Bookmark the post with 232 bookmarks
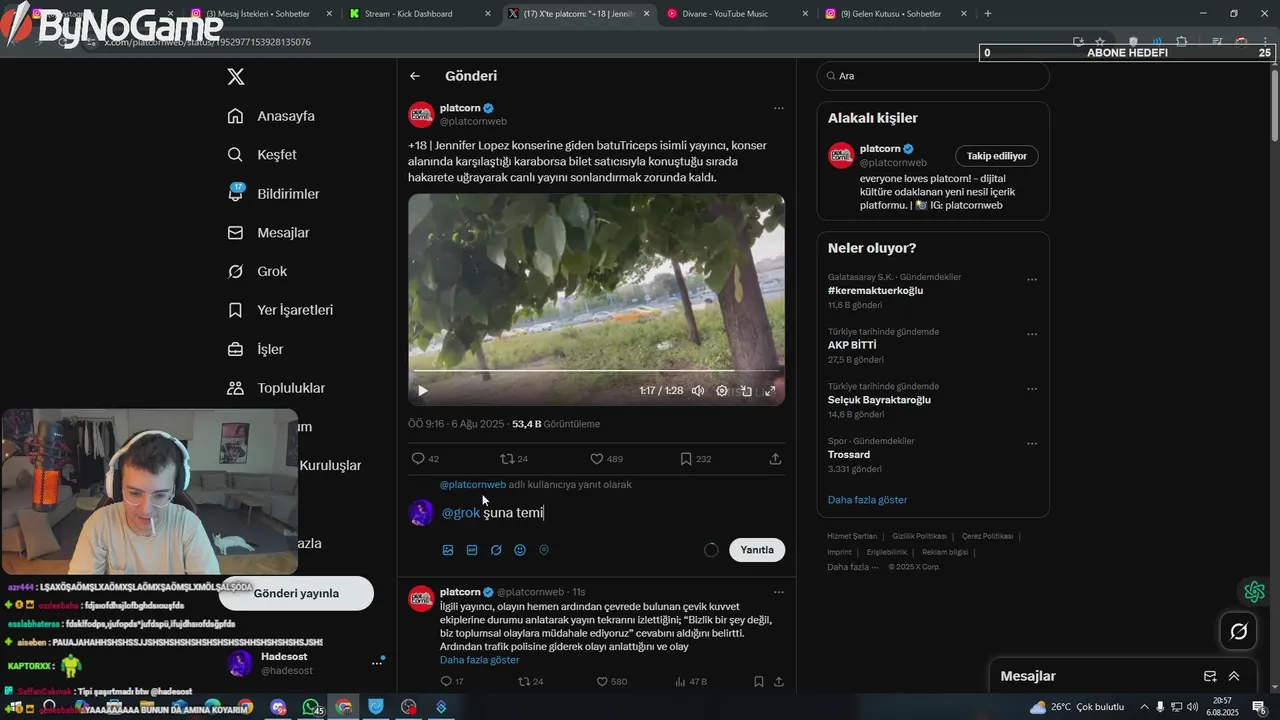The width and height of the screenshot is (1280, 720). click(696, 459)
